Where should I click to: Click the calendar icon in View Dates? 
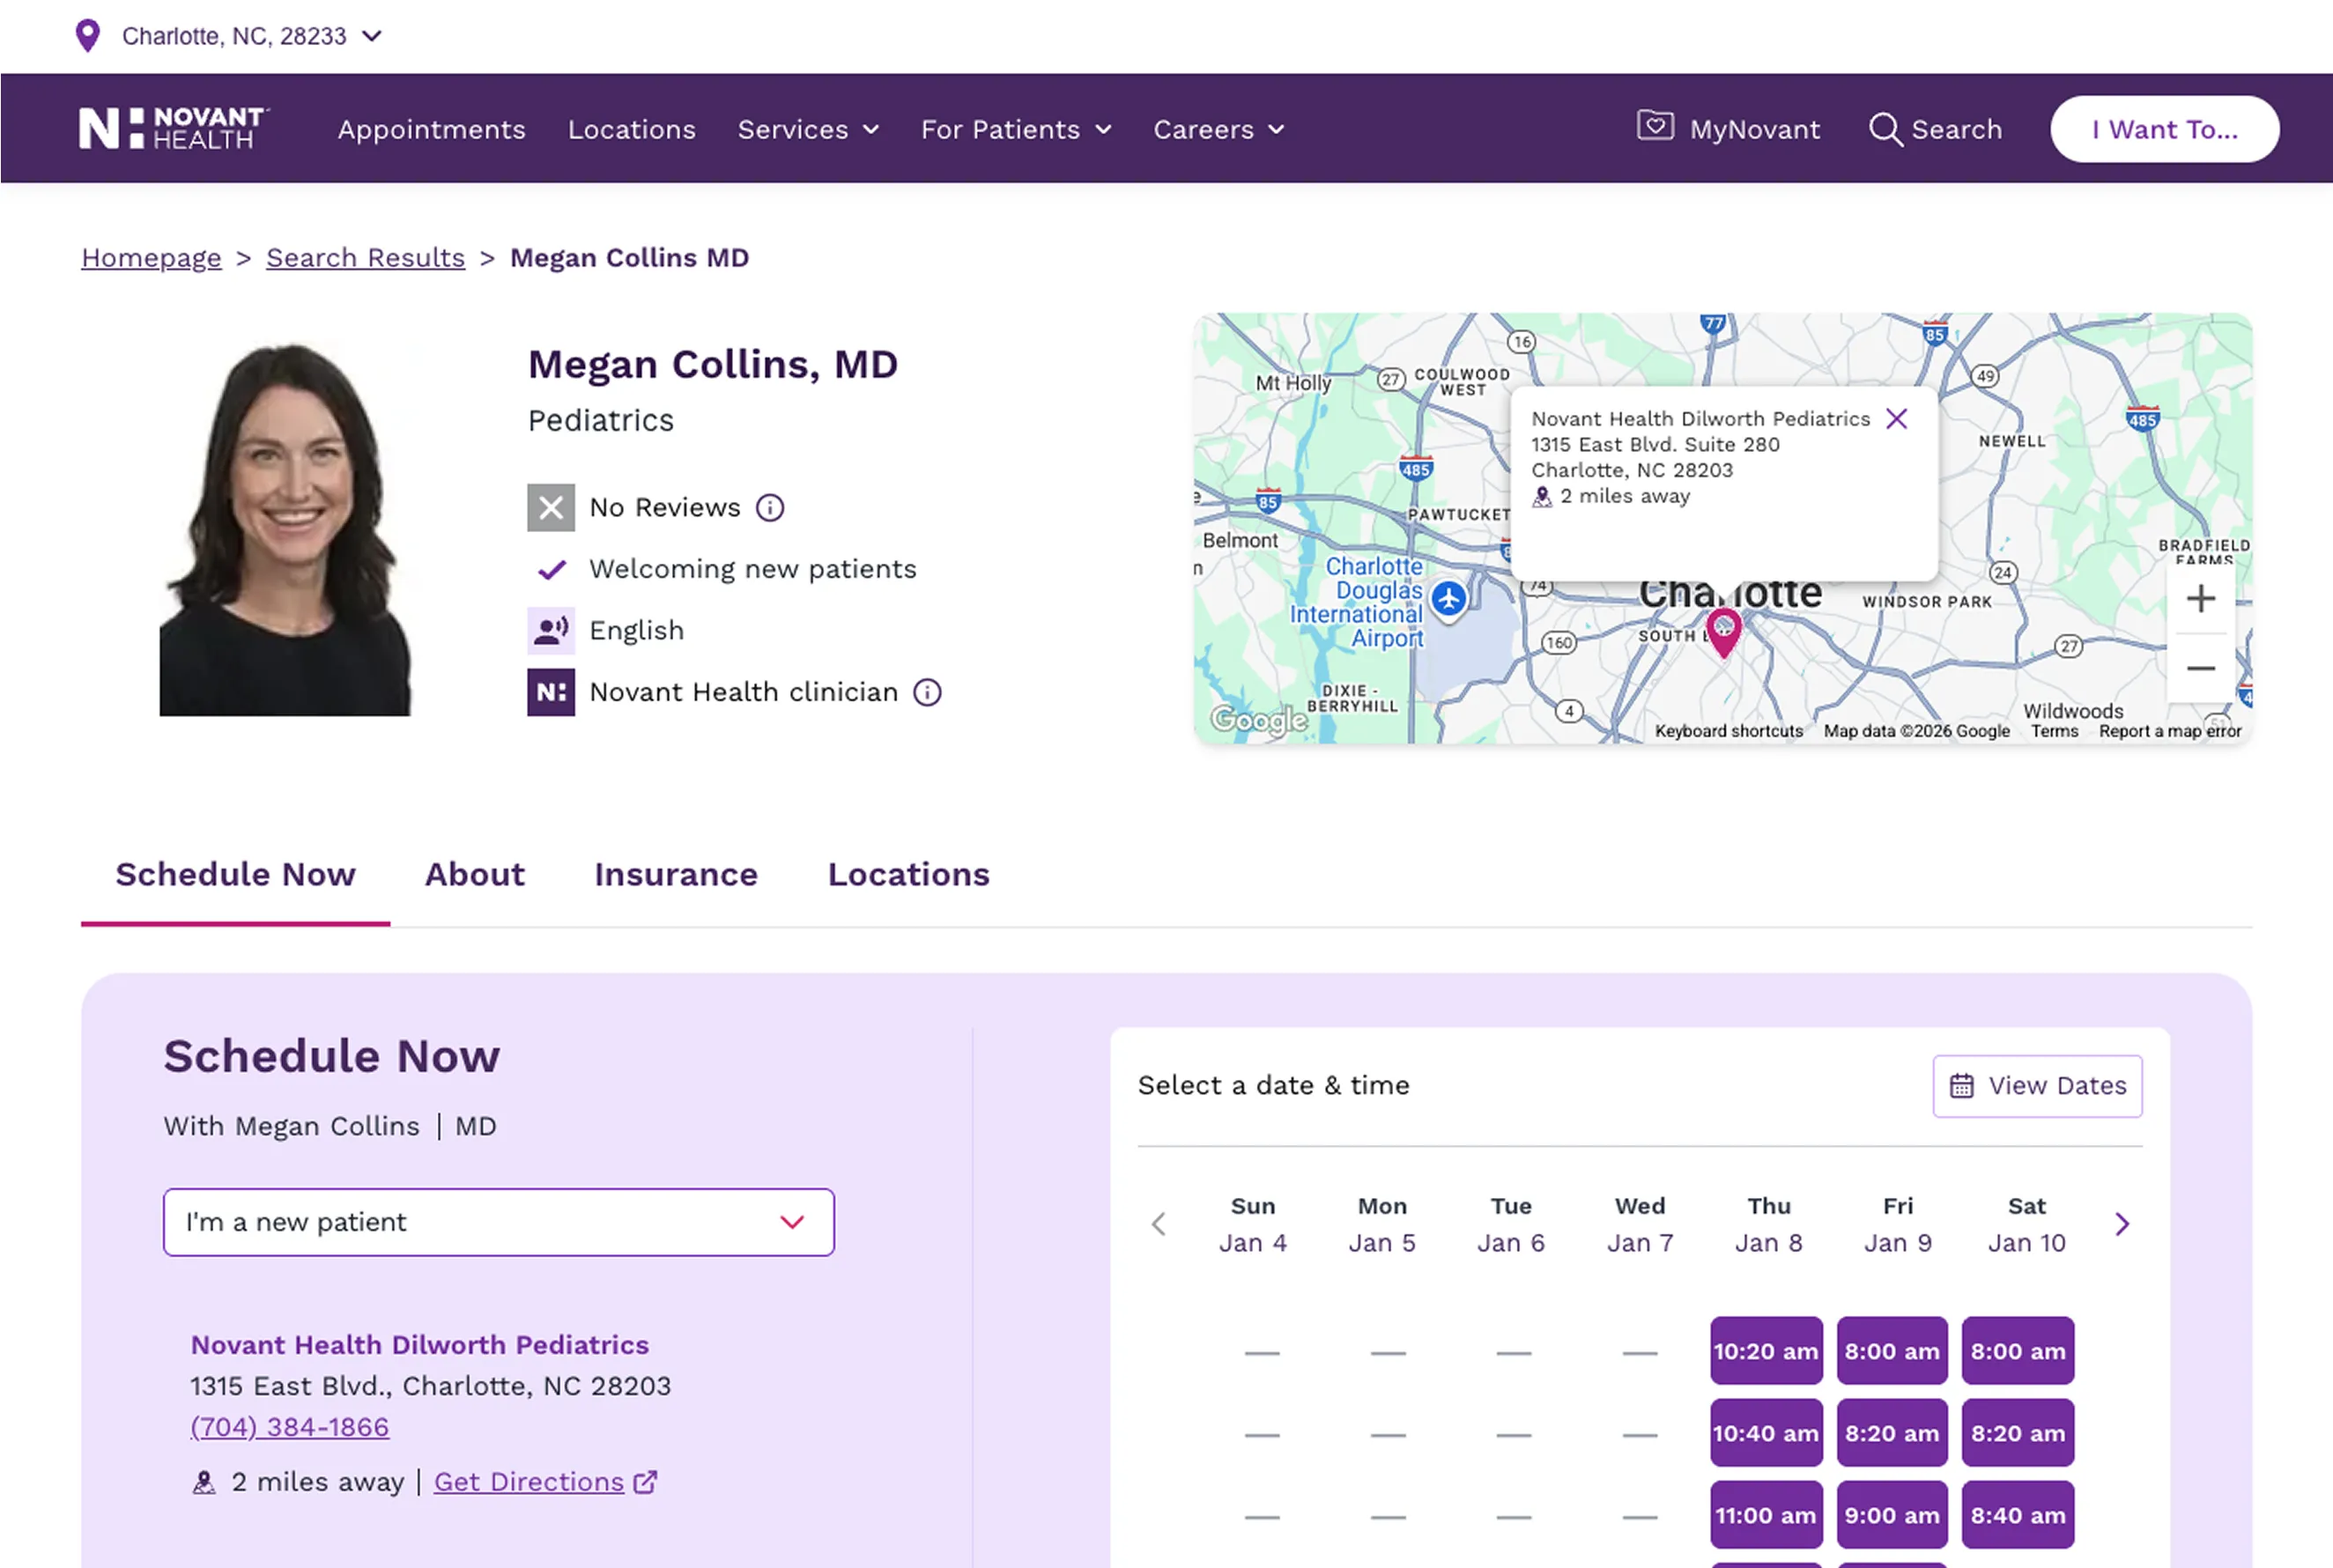tap(1963, 1085)
